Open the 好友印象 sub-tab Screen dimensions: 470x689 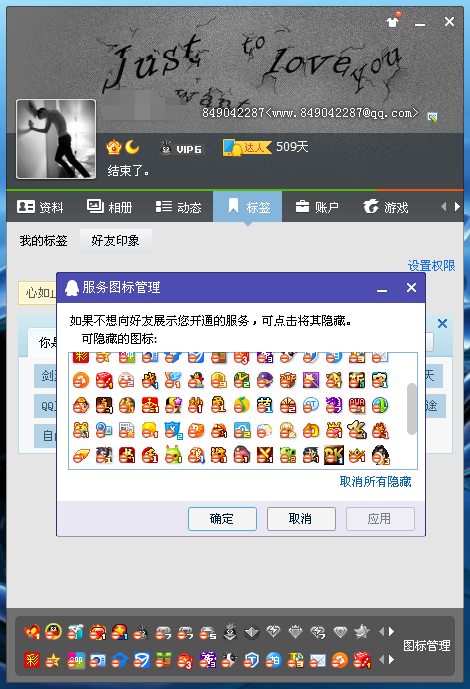point(116,241)
